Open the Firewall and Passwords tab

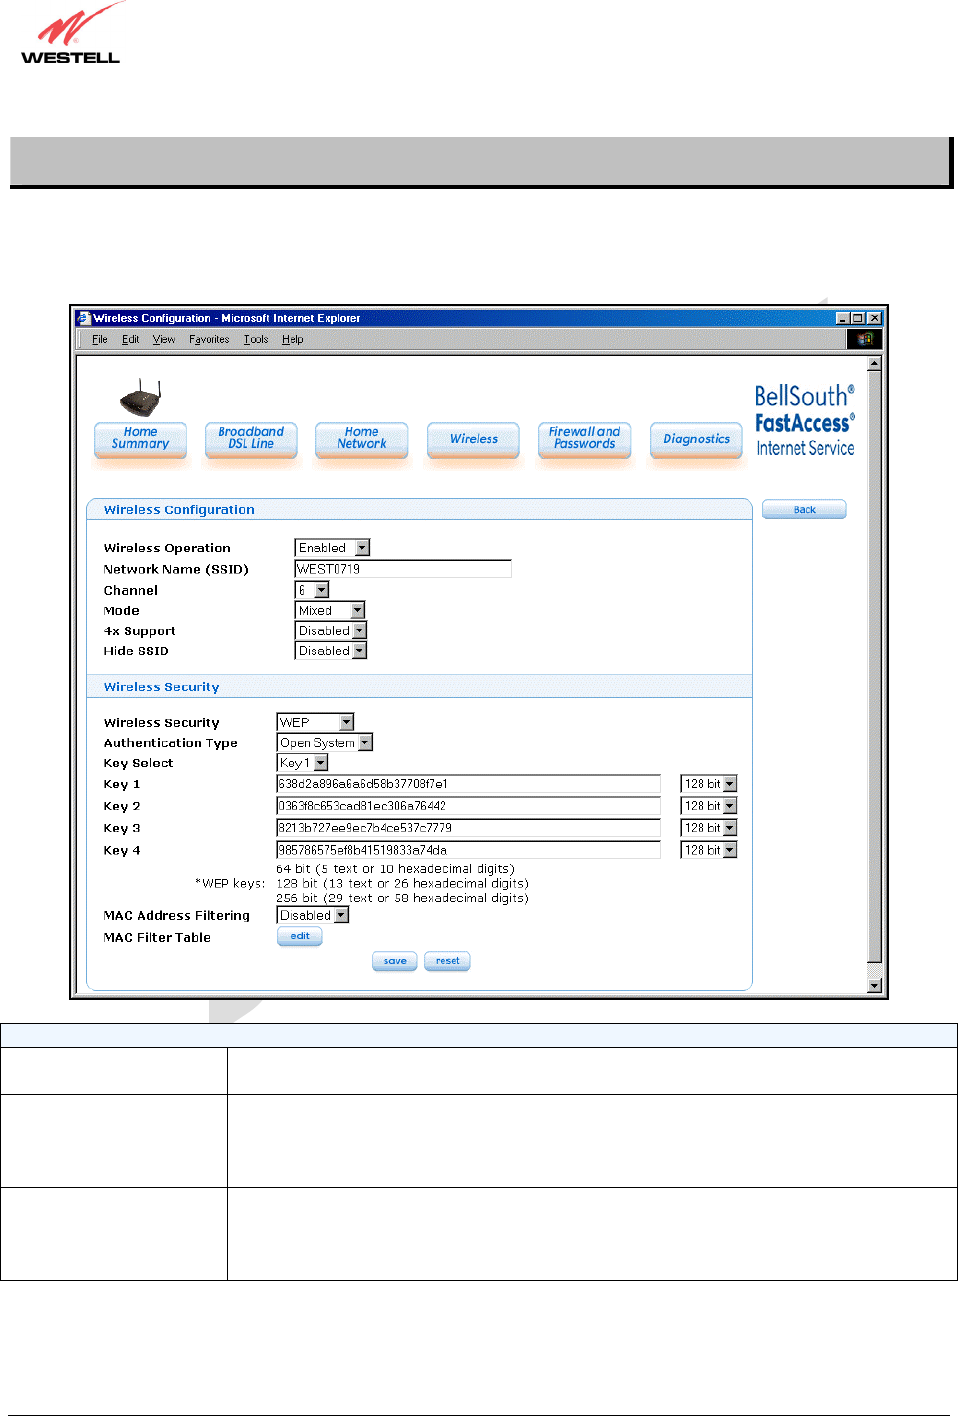coord(584,438)
